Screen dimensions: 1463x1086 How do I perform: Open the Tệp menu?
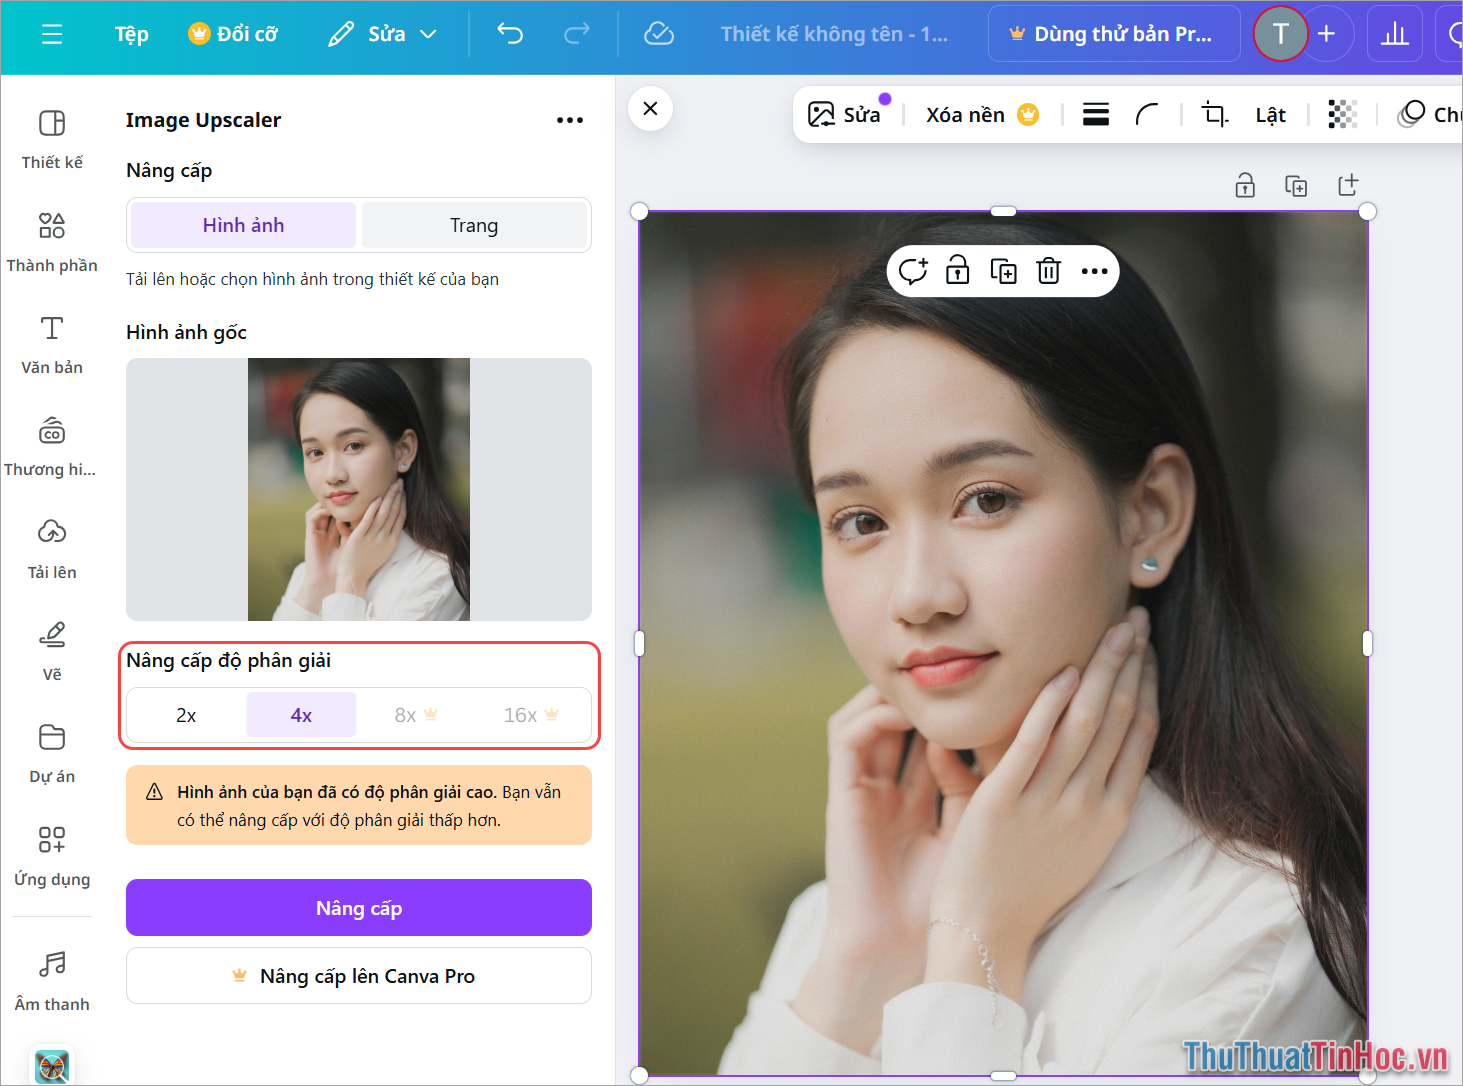132,34
